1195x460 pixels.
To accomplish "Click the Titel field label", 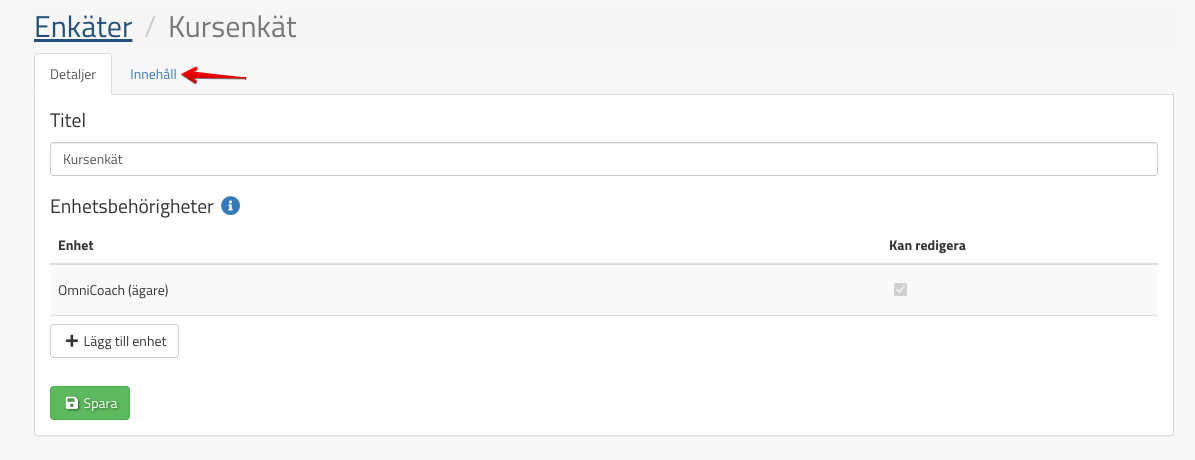I will 68,121.
